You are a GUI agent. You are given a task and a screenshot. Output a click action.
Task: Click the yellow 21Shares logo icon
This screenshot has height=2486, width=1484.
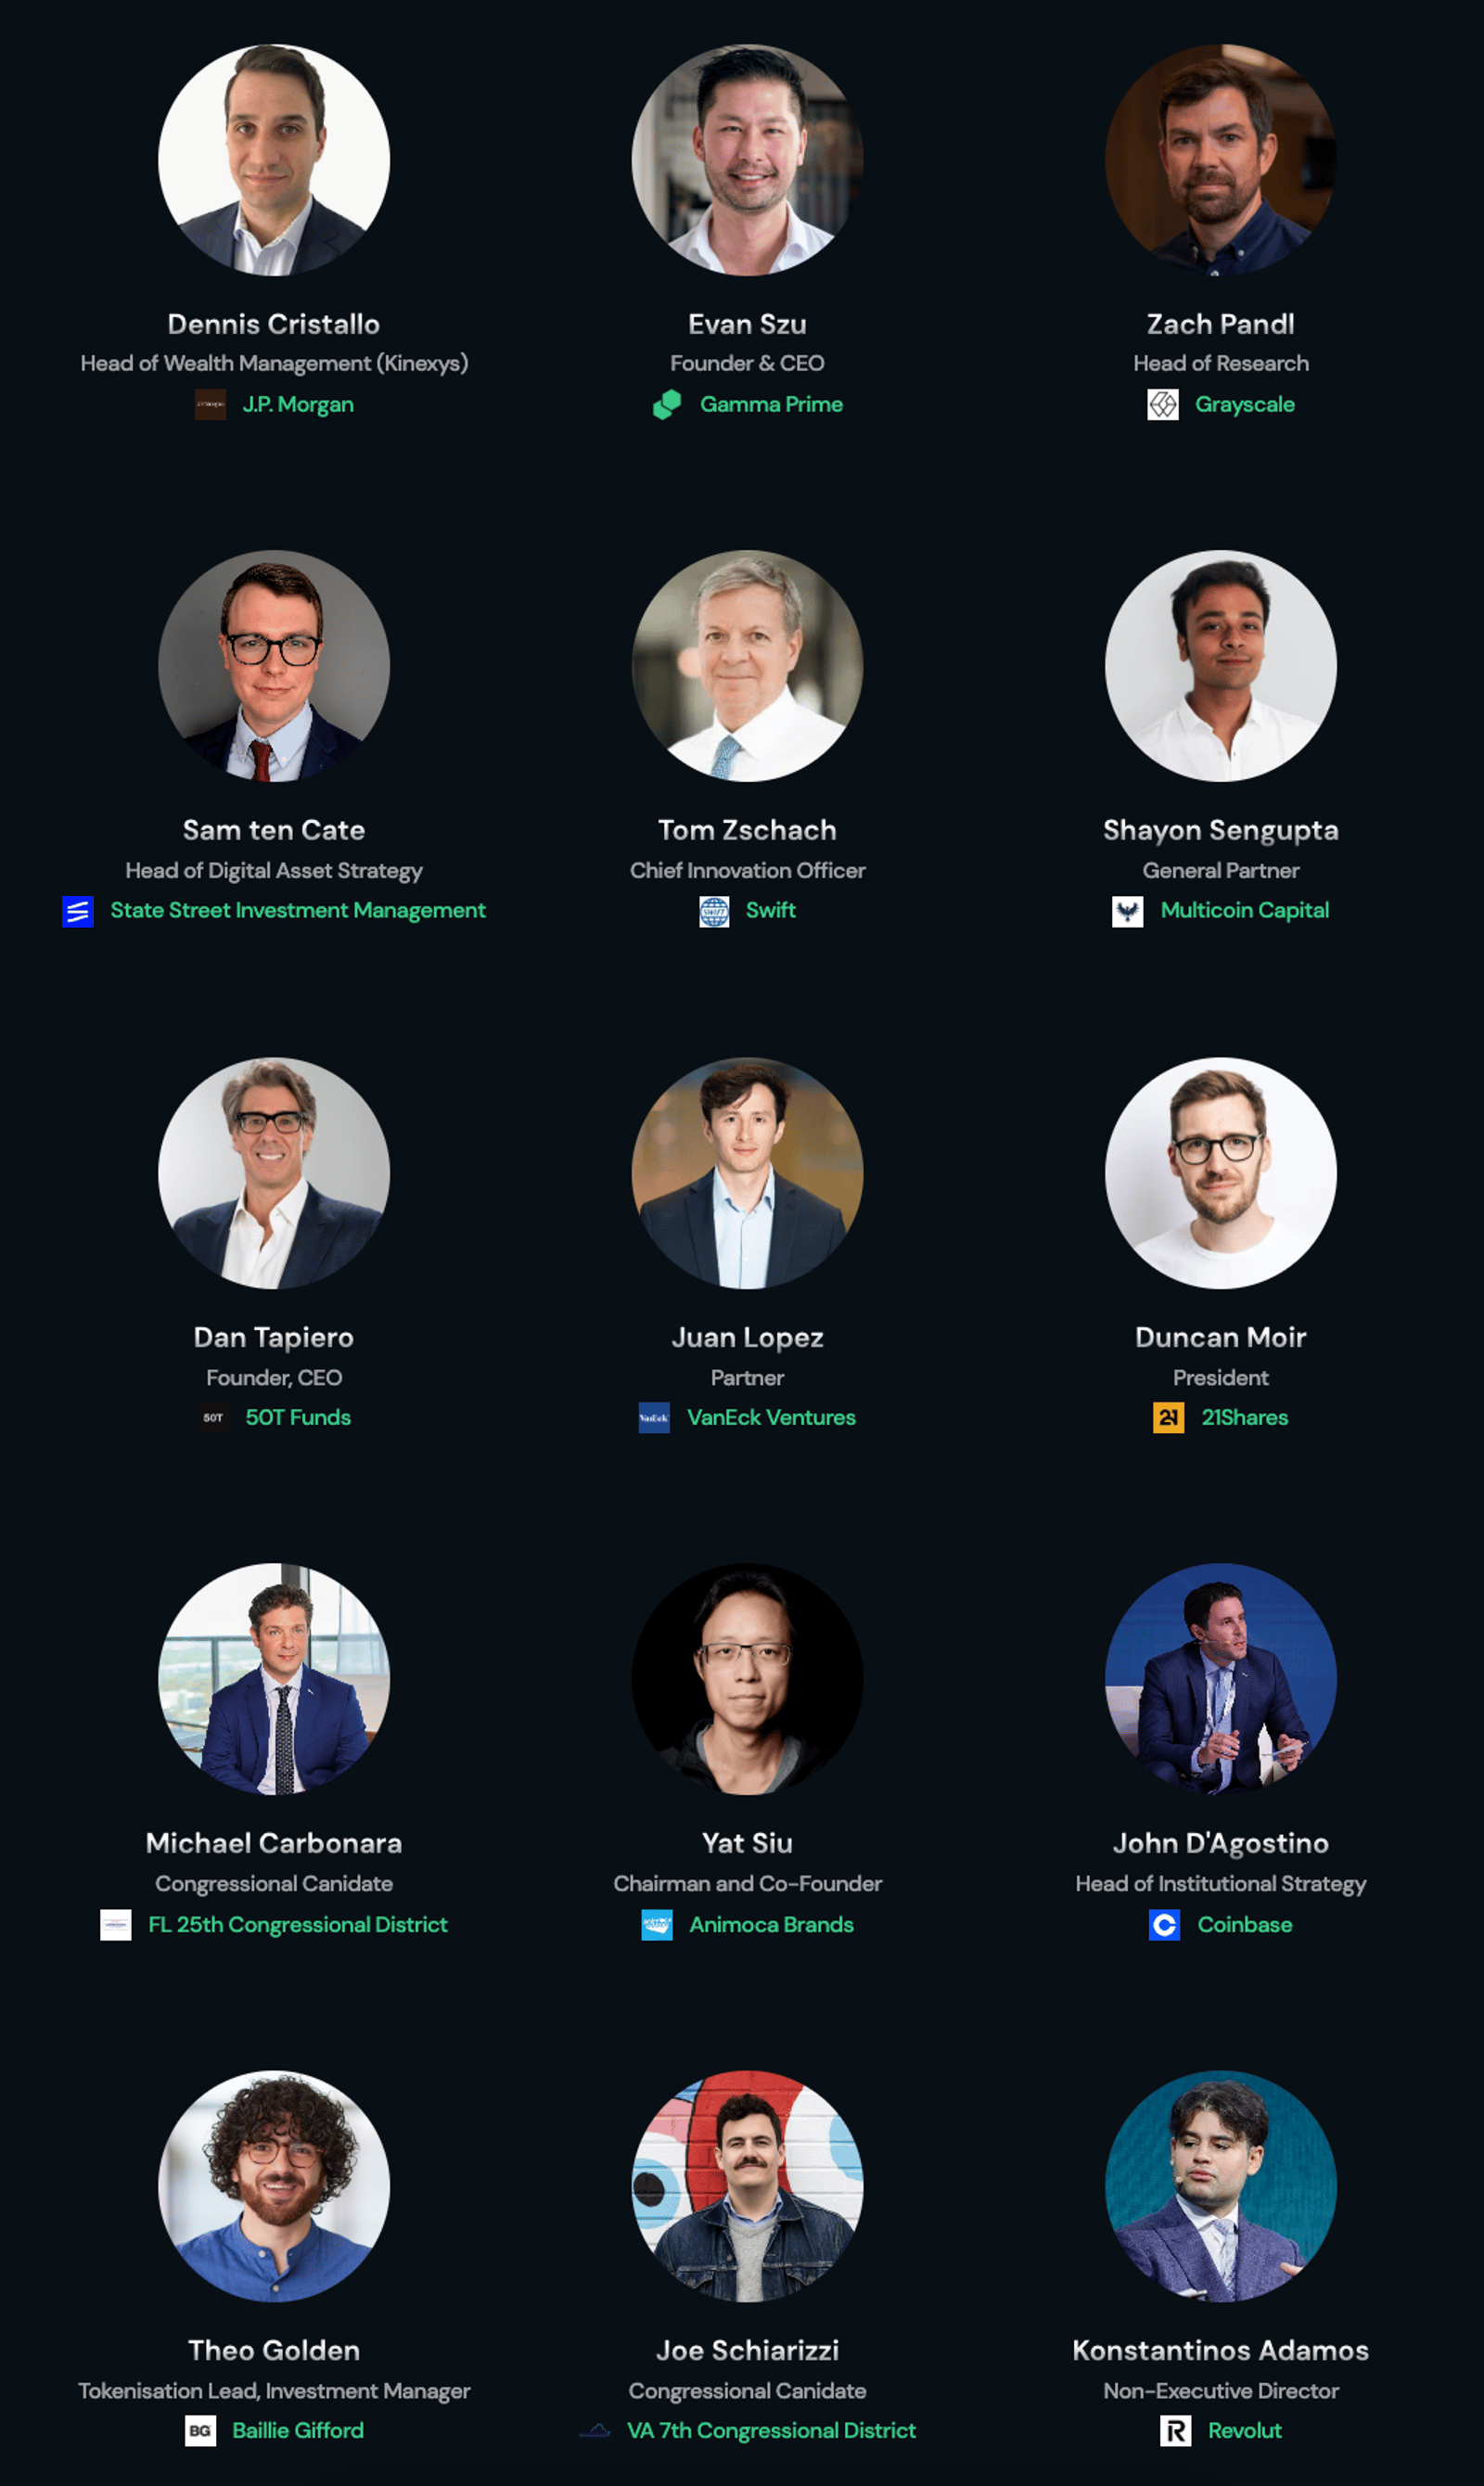tap(1168, 1417)
